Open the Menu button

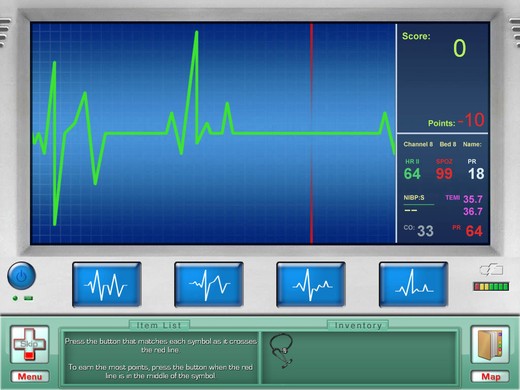[x=30, y=377]
